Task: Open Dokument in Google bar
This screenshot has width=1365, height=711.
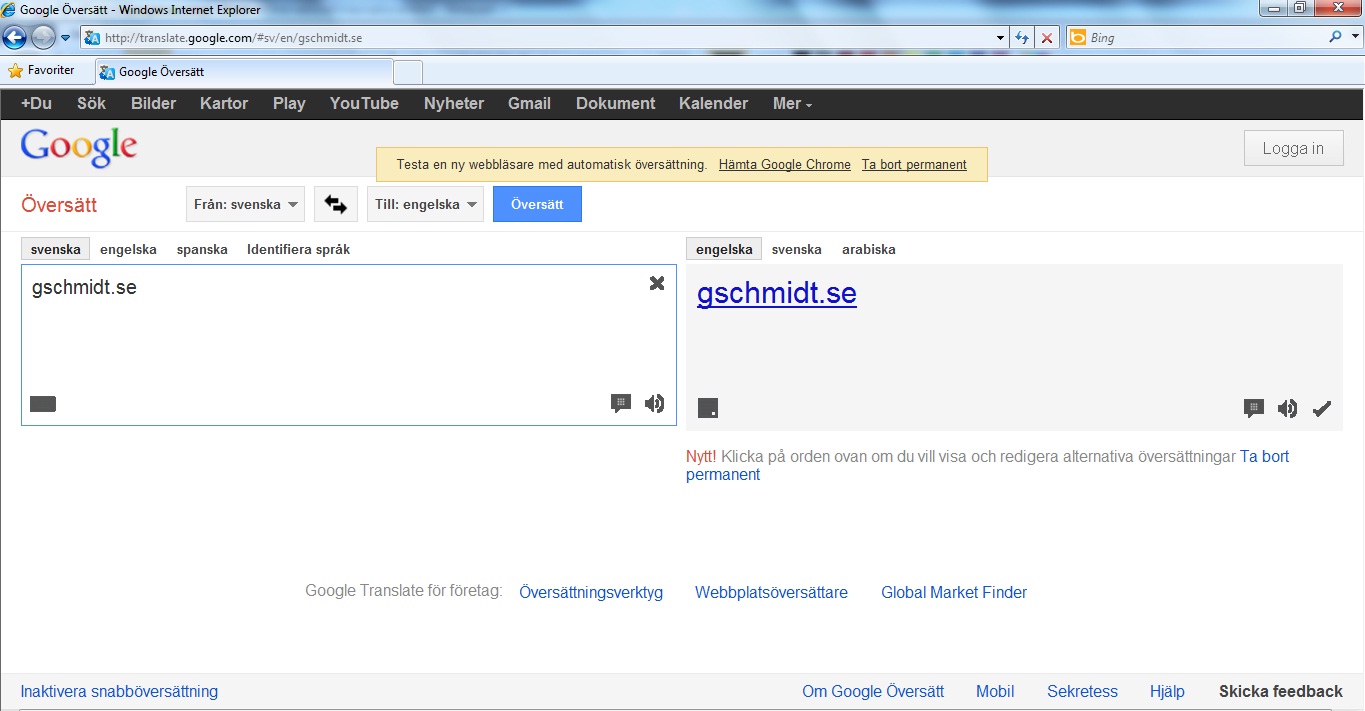Action: [x=616, y=103]
